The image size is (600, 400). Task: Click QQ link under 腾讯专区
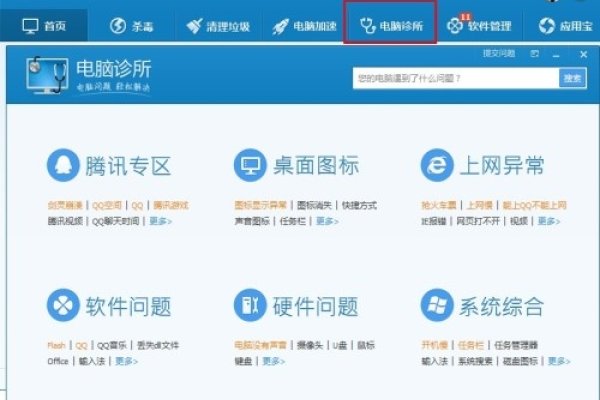click(x=137, y=206)
